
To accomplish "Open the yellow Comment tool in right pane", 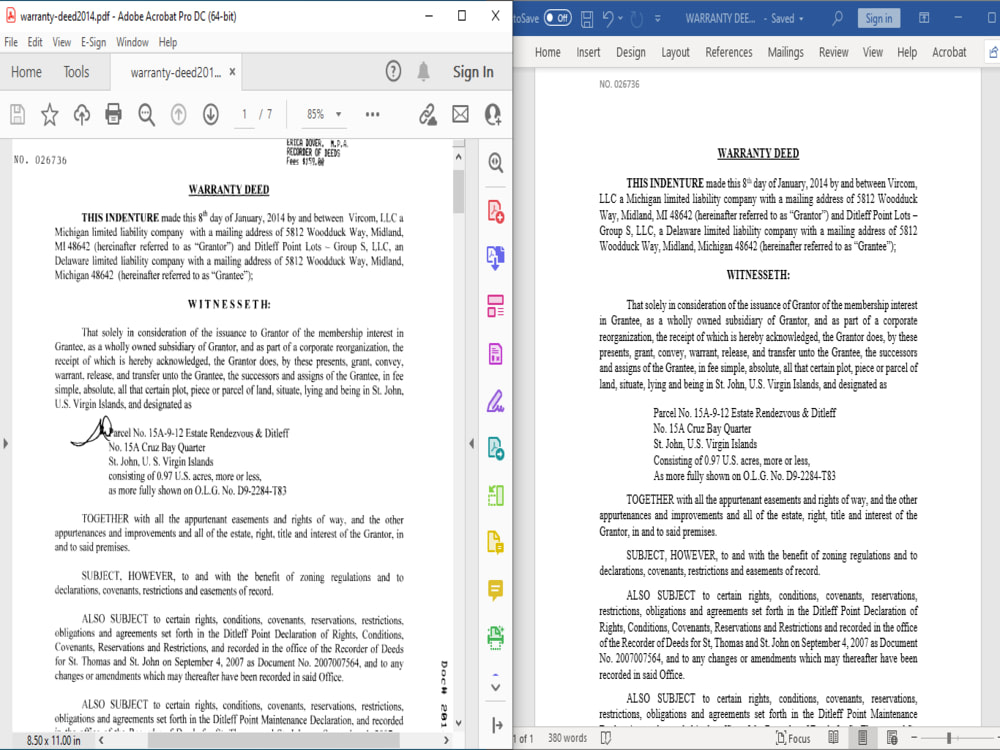I will (x=496, y=590).
